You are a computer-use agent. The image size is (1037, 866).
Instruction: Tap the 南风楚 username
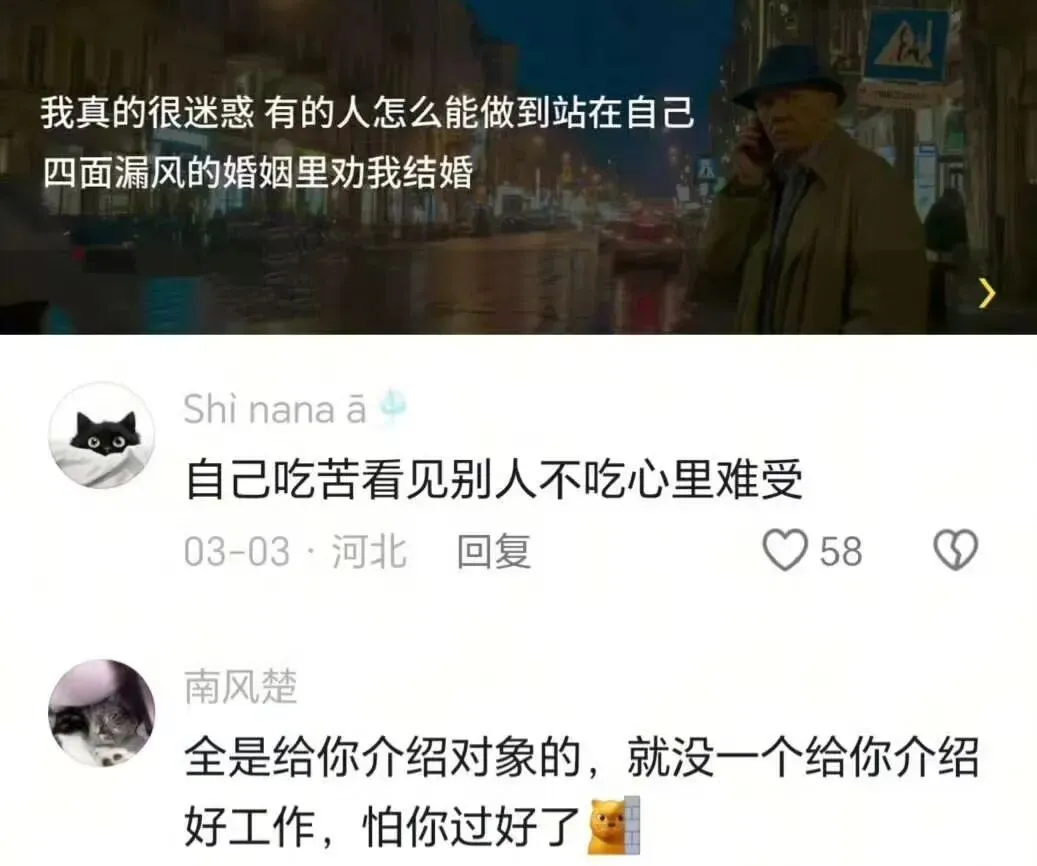point(241,686)
